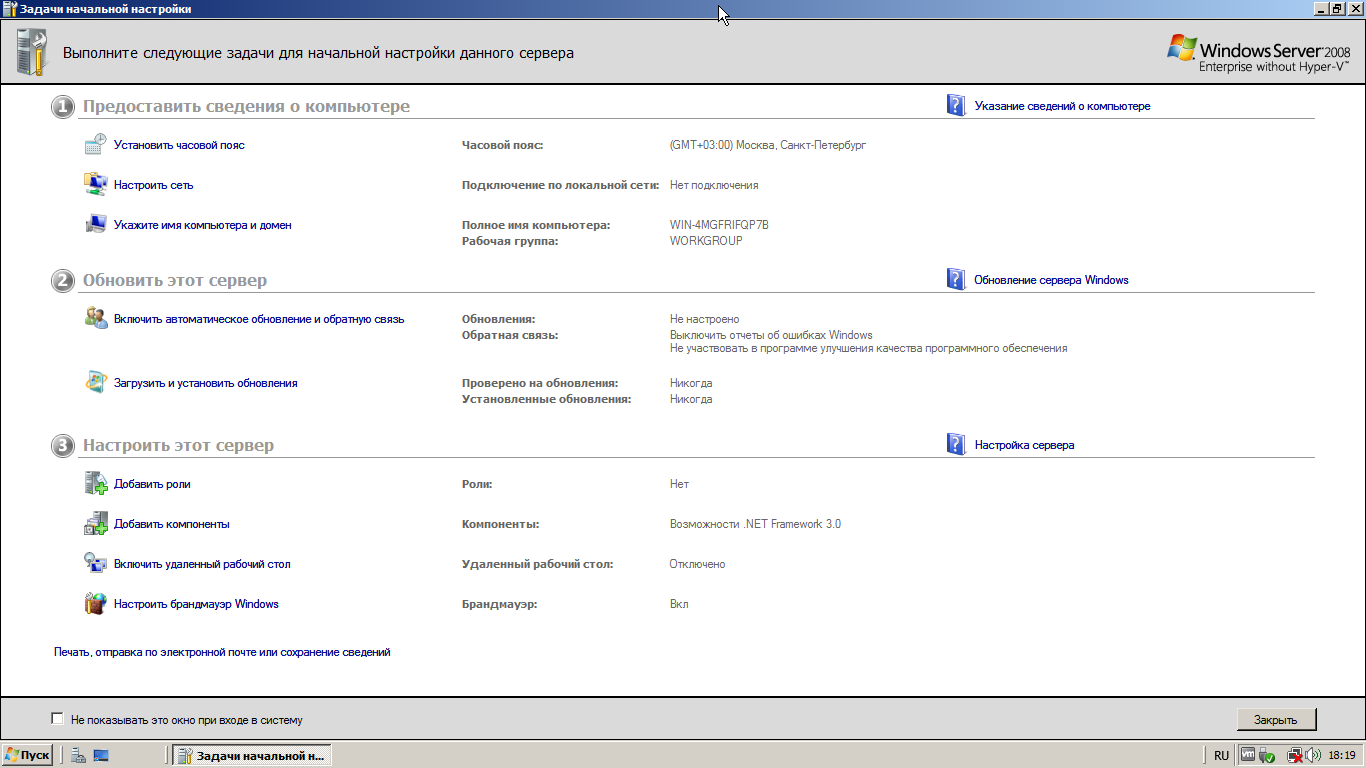1366x768 pixels.
Task: Click the Задачи начальной настройки taskbar button
Action: tap(251, 756)
